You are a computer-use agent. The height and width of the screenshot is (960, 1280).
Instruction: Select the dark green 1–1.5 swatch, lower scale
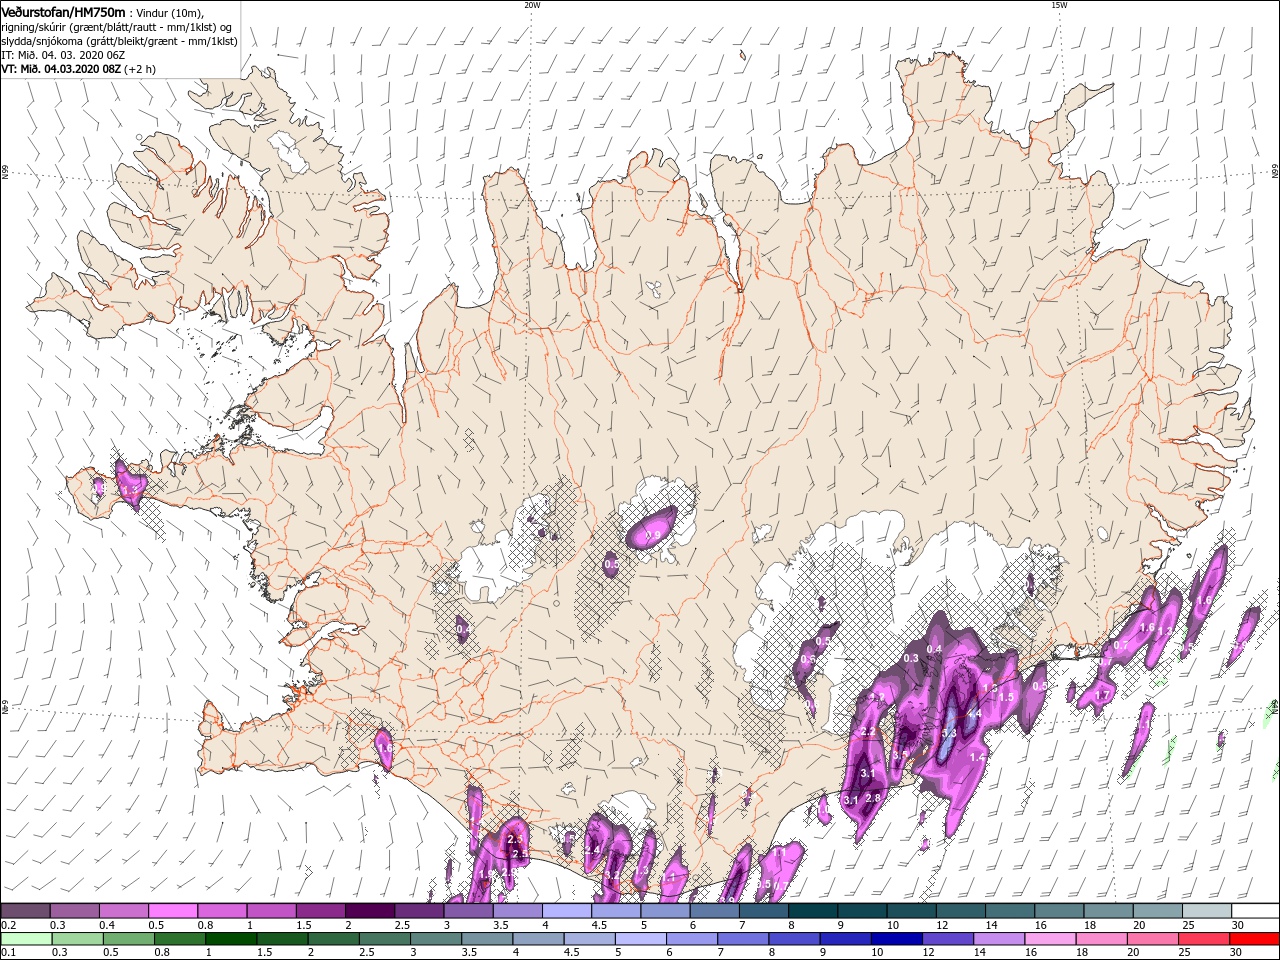[230, 939]
